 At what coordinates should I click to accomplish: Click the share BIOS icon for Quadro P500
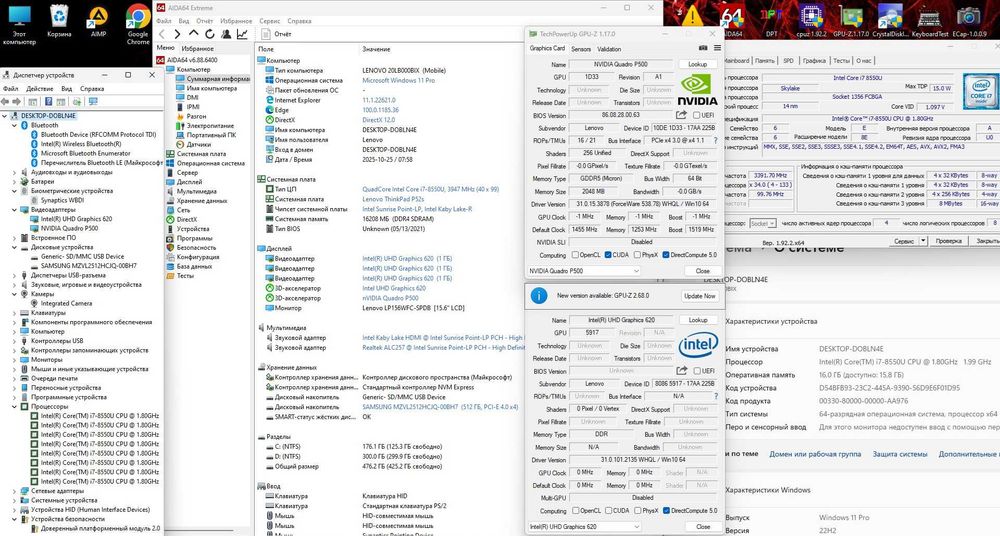(683, 115)
